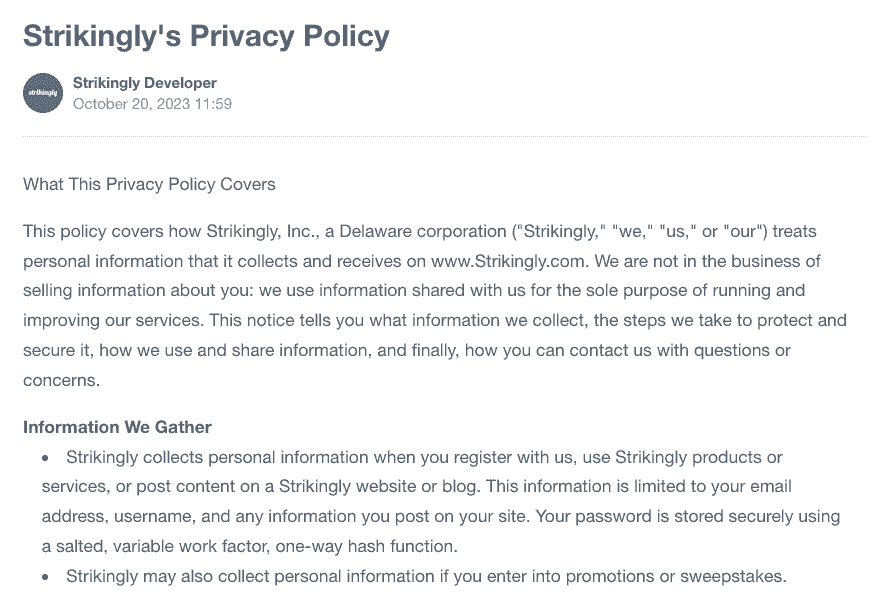
Task: Click the Strikingly's Privacy Policy title
Action: [x=206, y=36]
